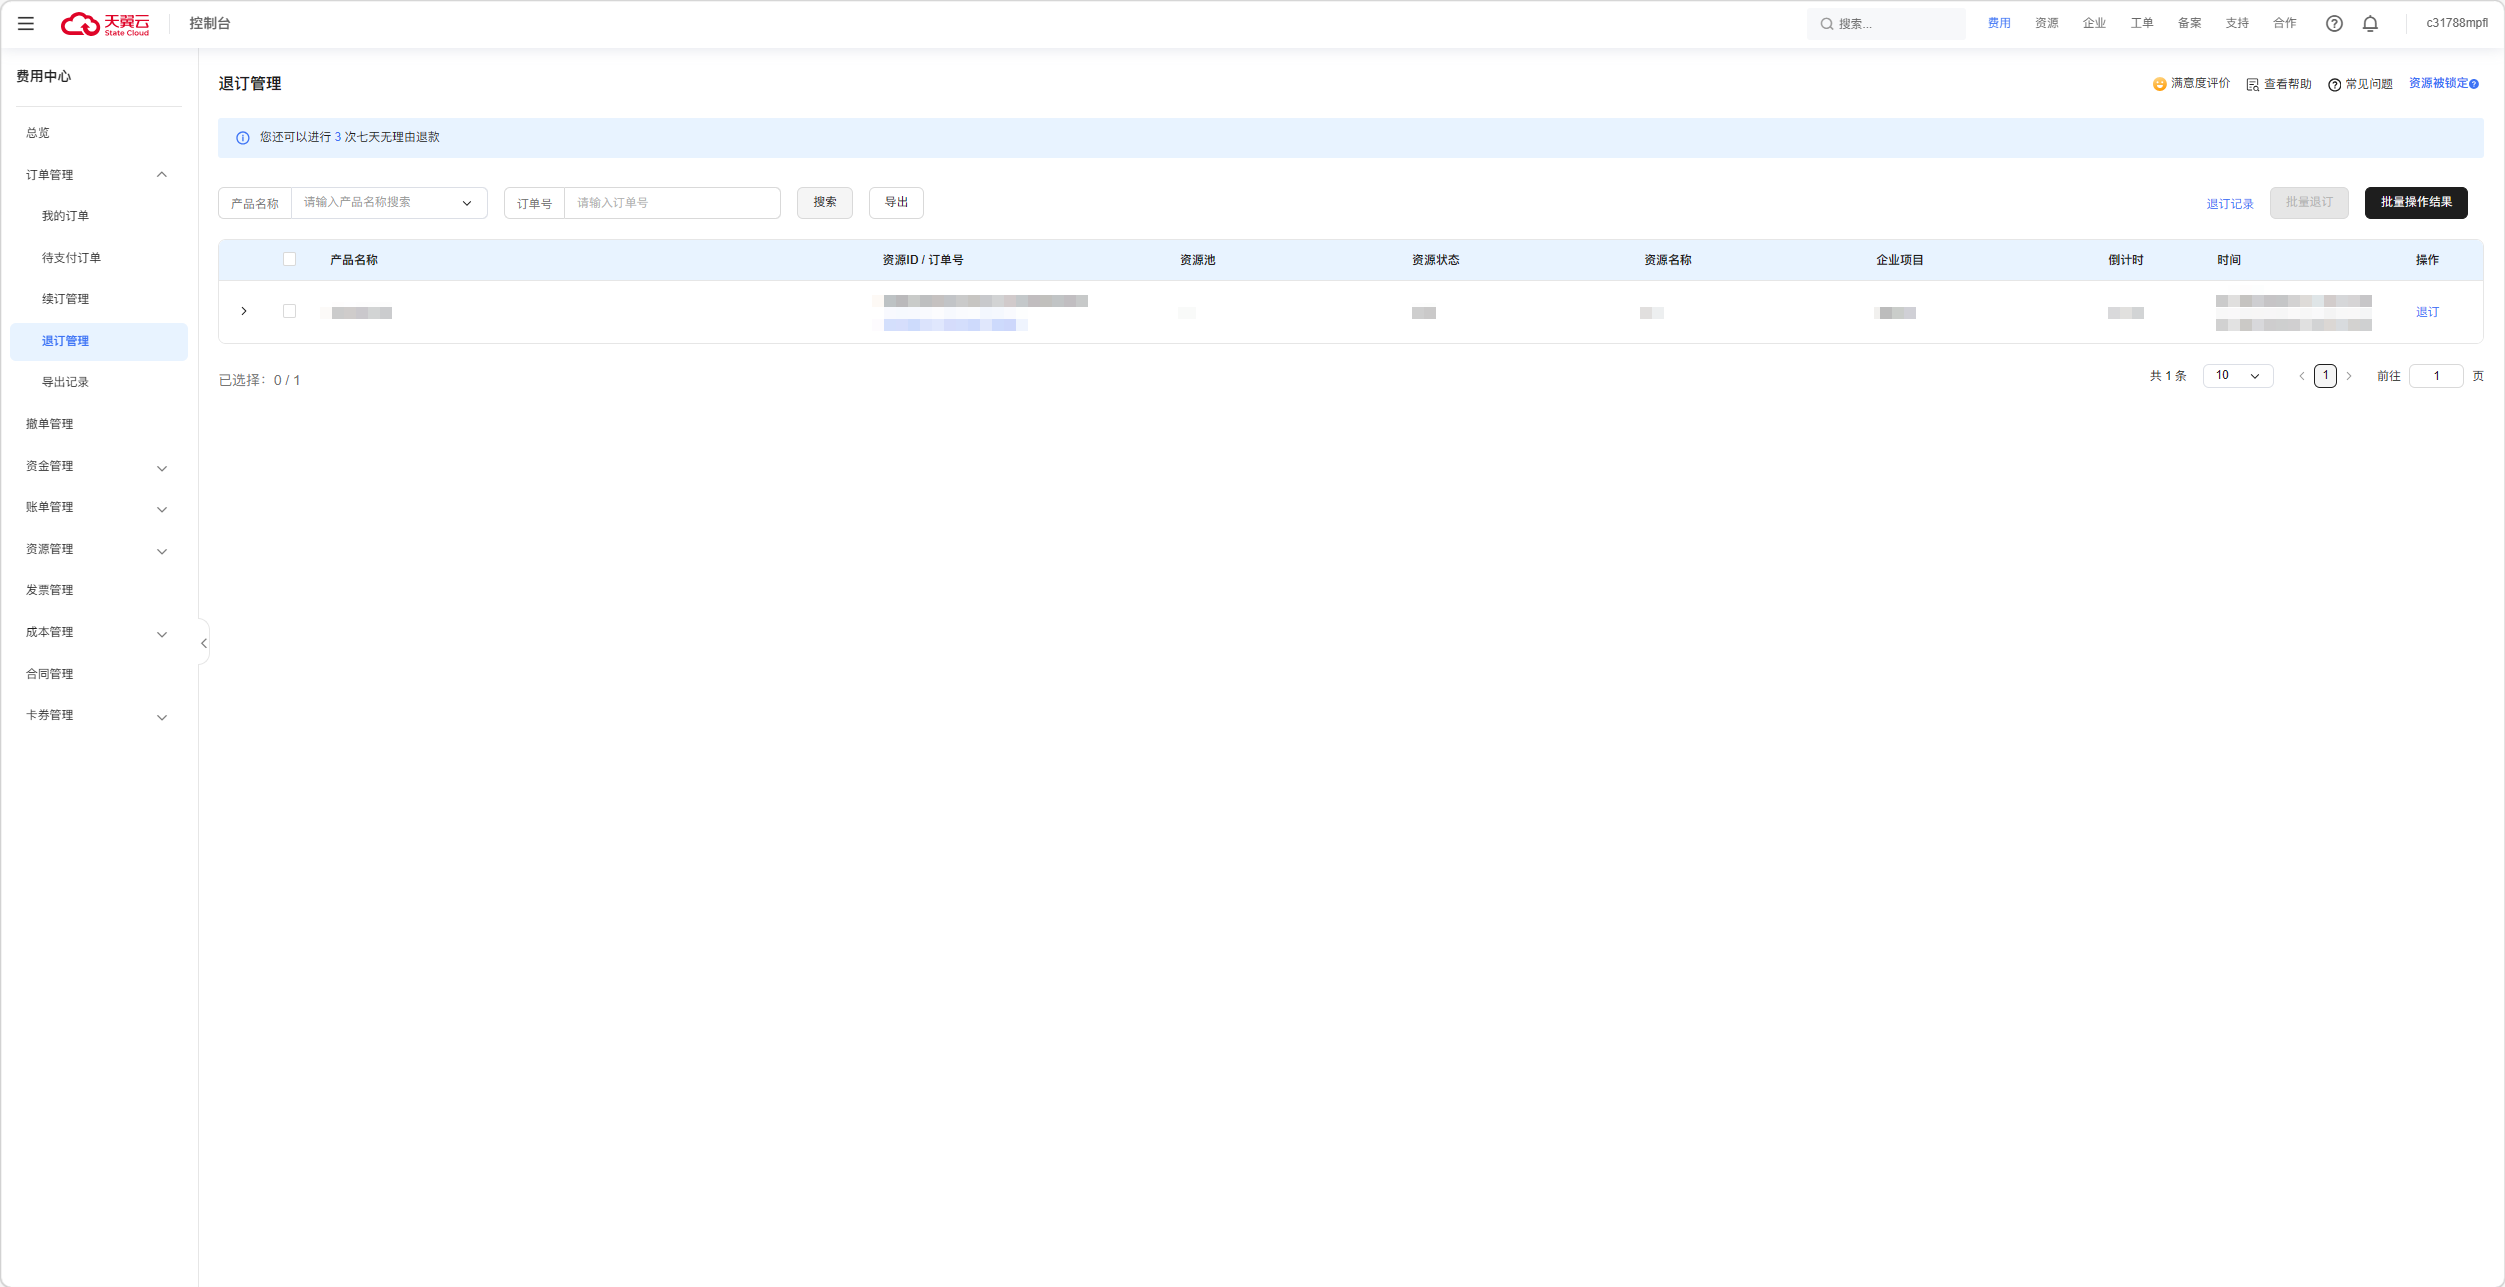Open 续订管理 in sidebar
Screen dimensions: 2505x1287
click(x=65, y=299)
